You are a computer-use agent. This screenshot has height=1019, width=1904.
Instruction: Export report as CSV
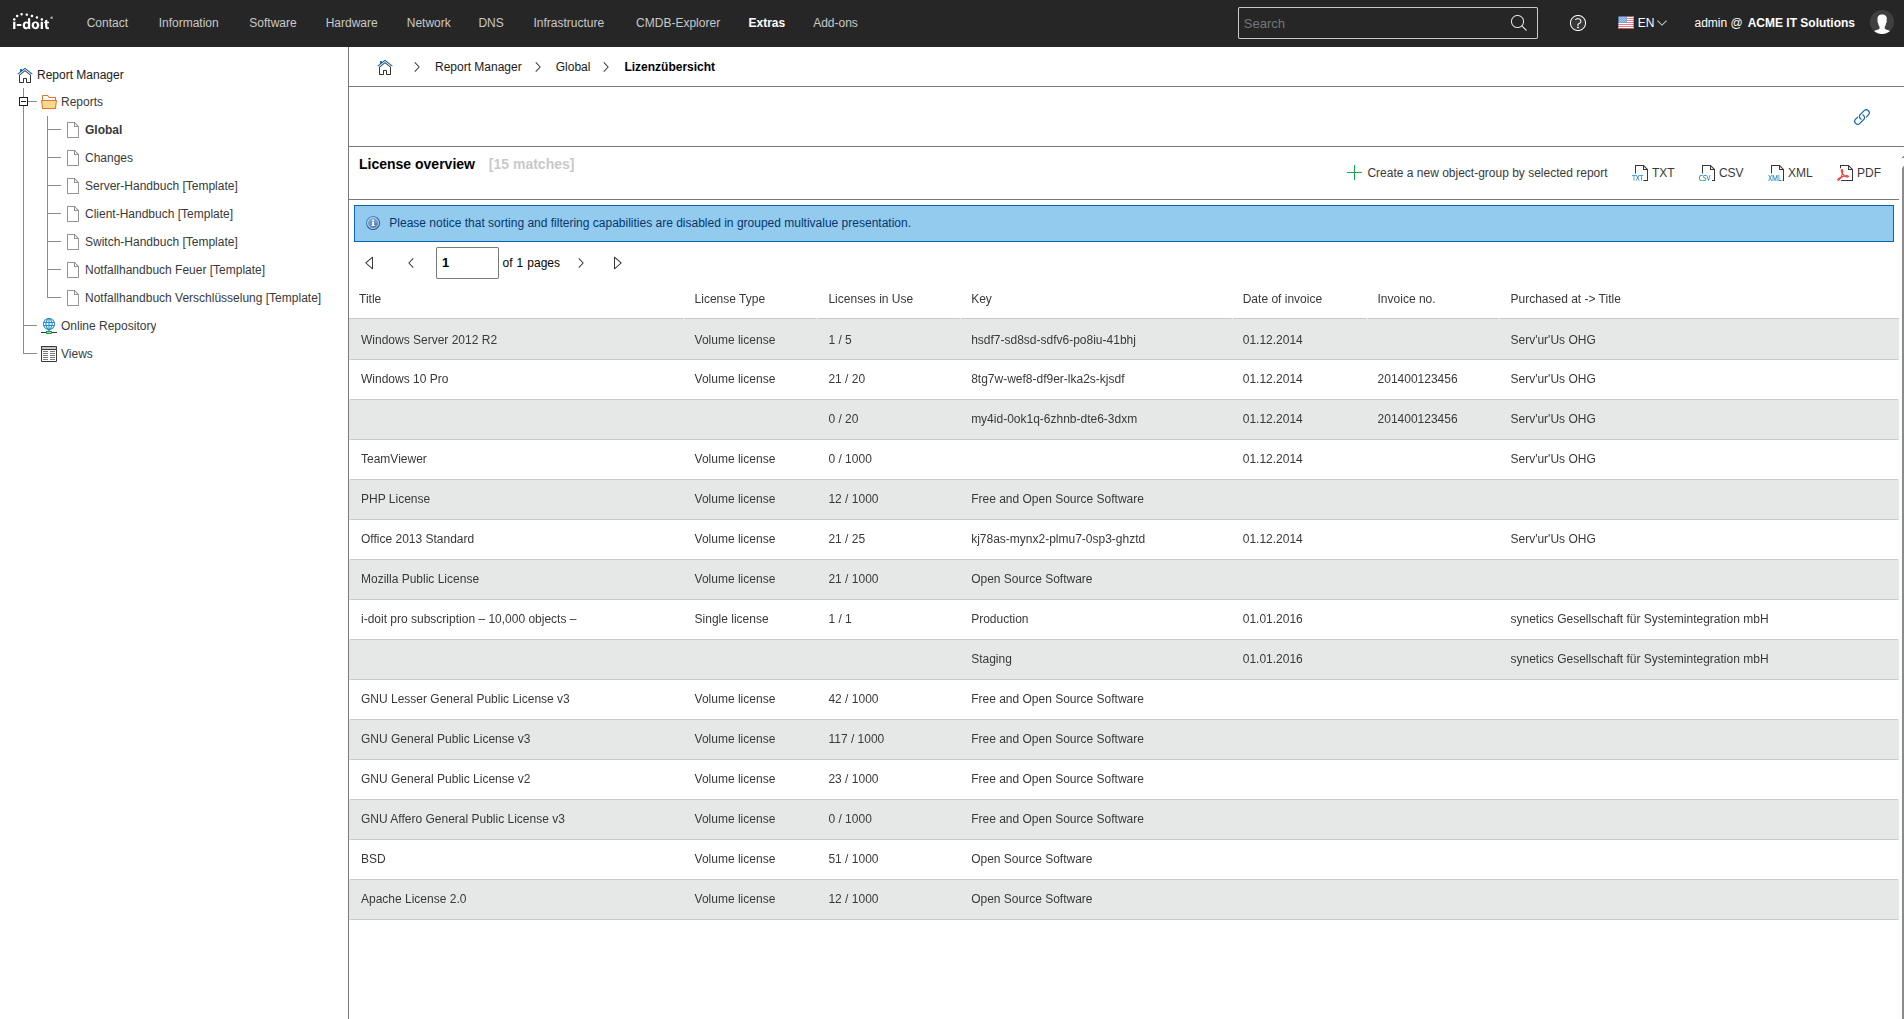1721,173
